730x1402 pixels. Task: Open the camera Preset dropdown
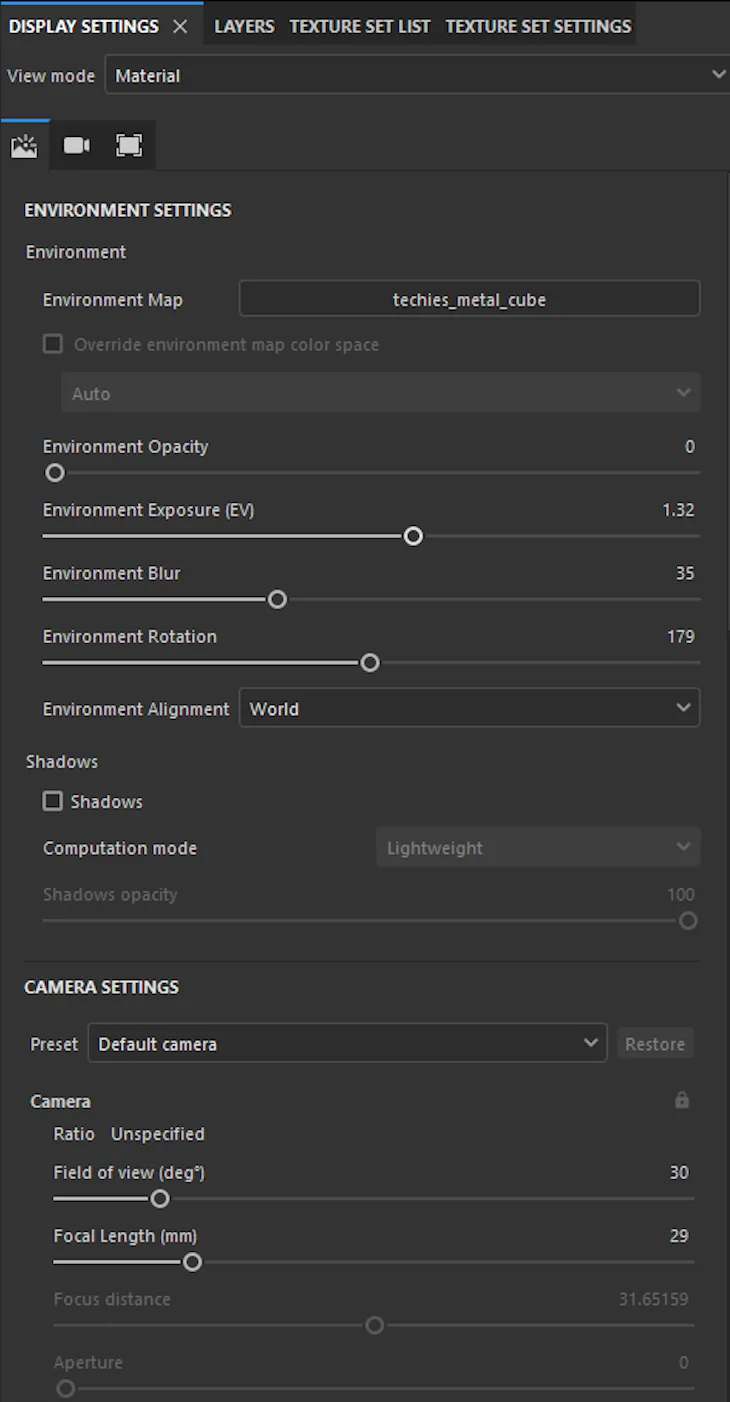[347, 1043]
